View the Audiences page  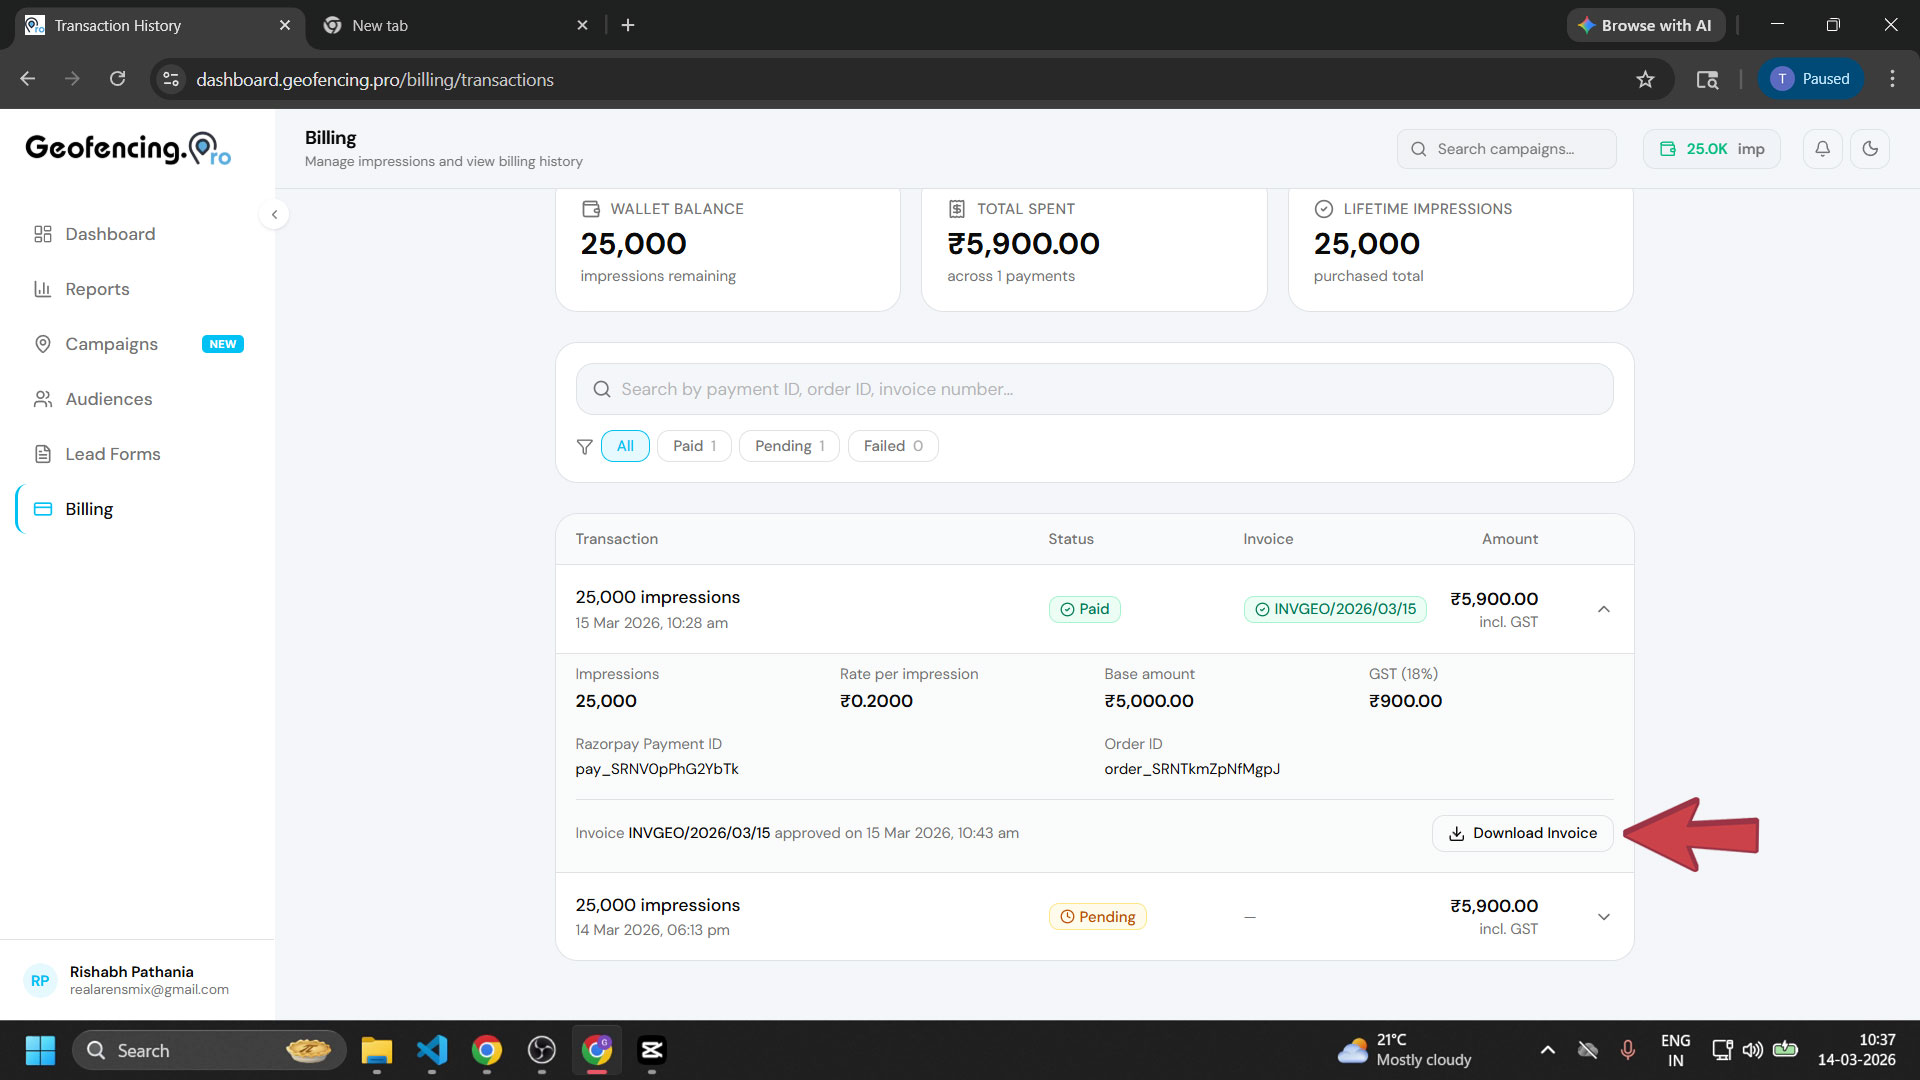point(107,399)
